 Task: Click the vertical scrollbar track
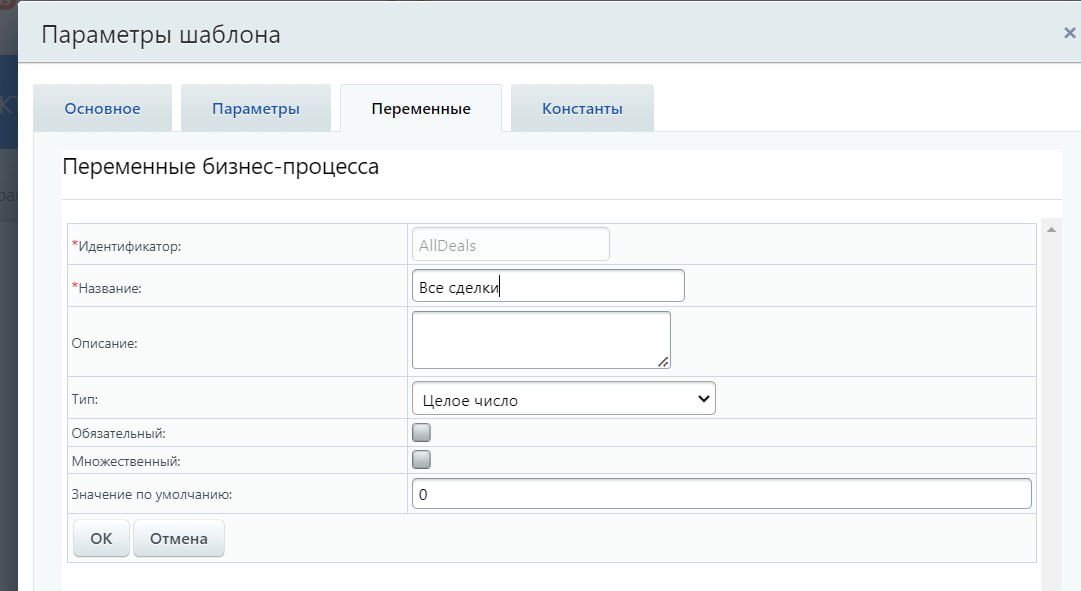1051,400
